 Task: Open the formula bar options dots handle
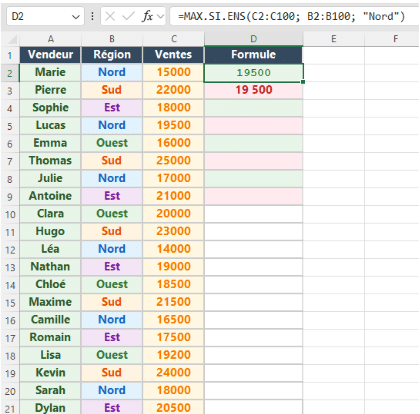click(x=92, y=16)
